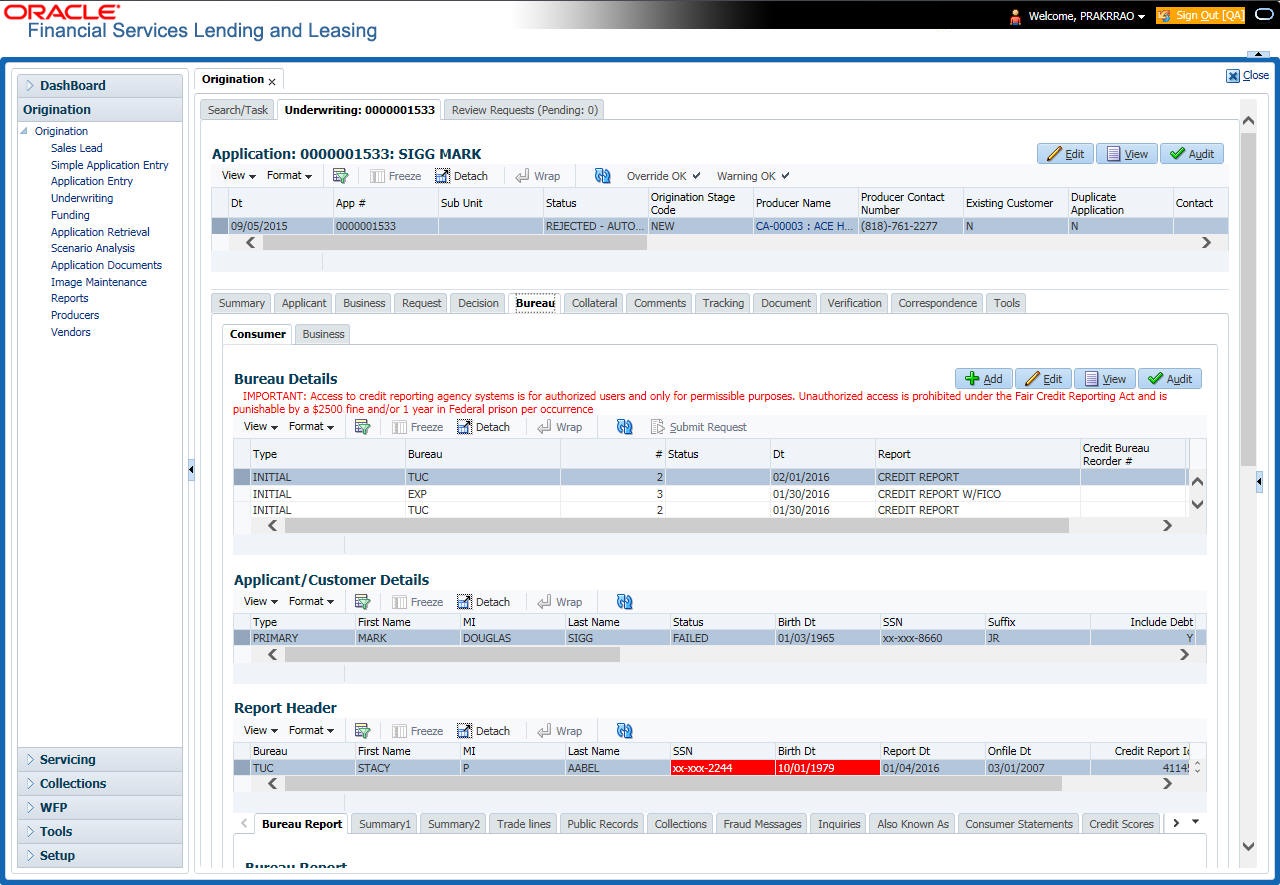Screen dimensions: 1280x885
Task: Click Detach in Bureau Details toolbar
Action: 483,427
